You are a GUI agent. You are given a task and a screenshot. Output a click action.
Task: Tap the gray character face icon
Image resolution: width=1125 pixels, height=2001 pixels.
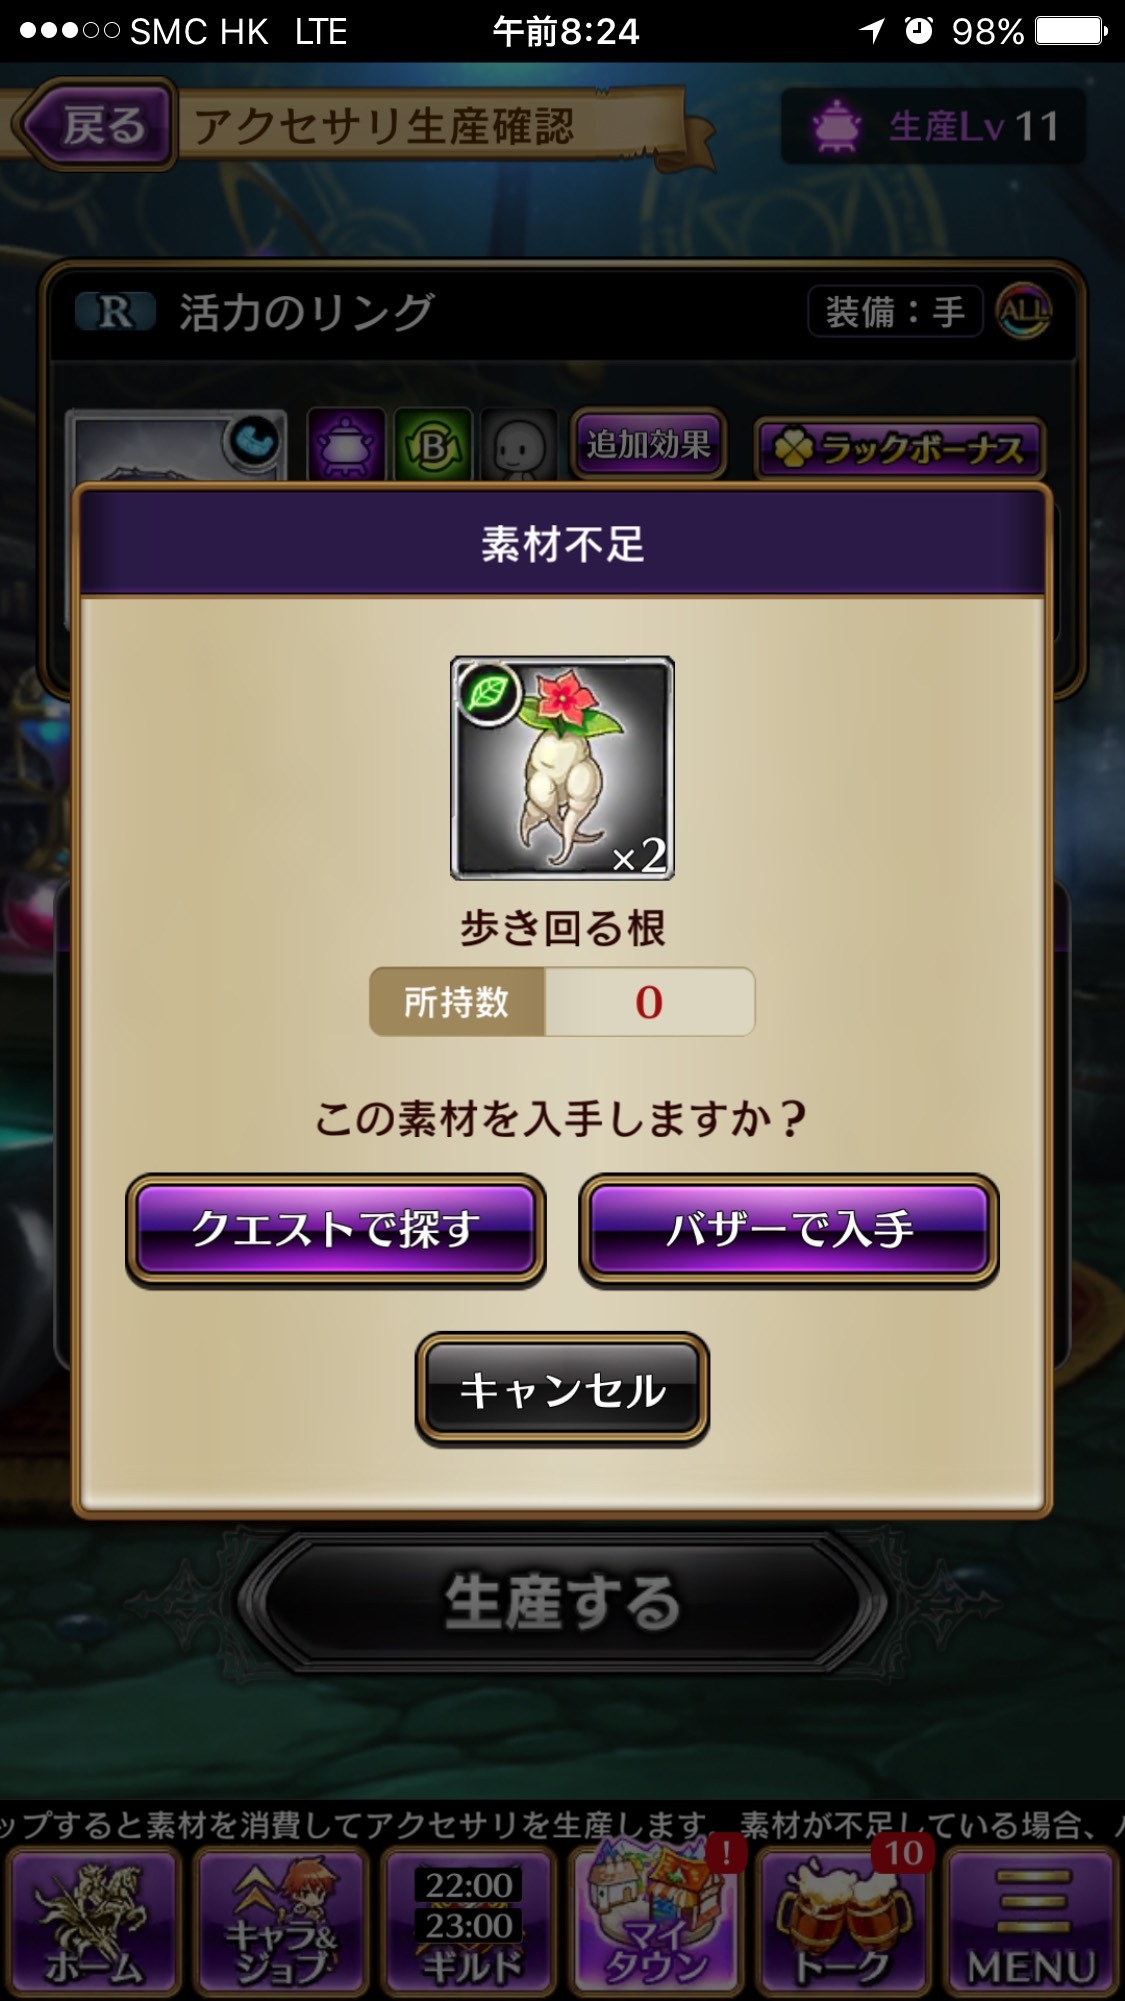[519, 444]
